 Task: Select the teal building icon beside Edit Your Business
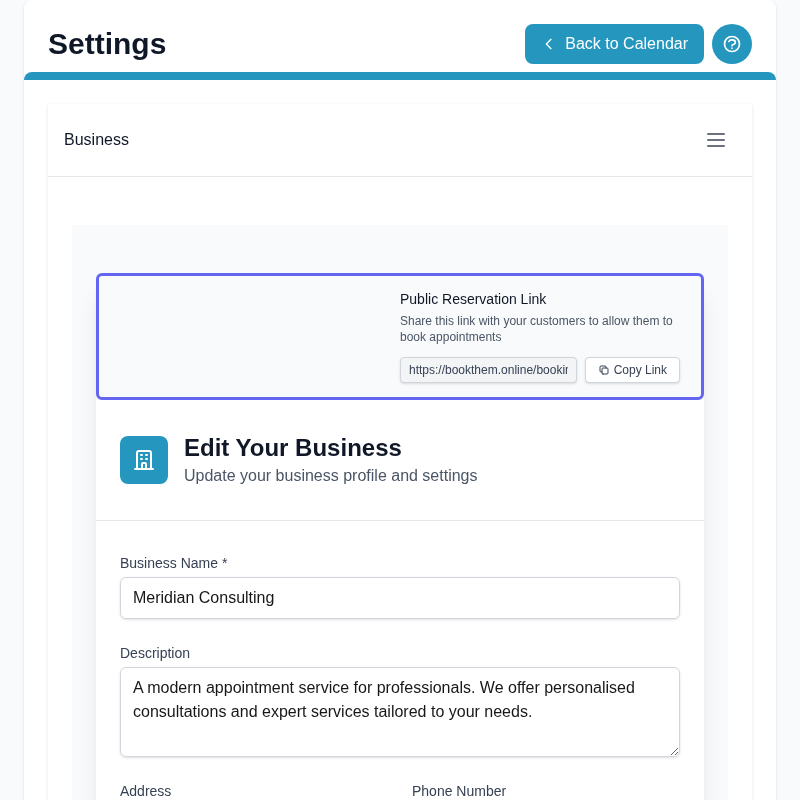tap(144, 460)
